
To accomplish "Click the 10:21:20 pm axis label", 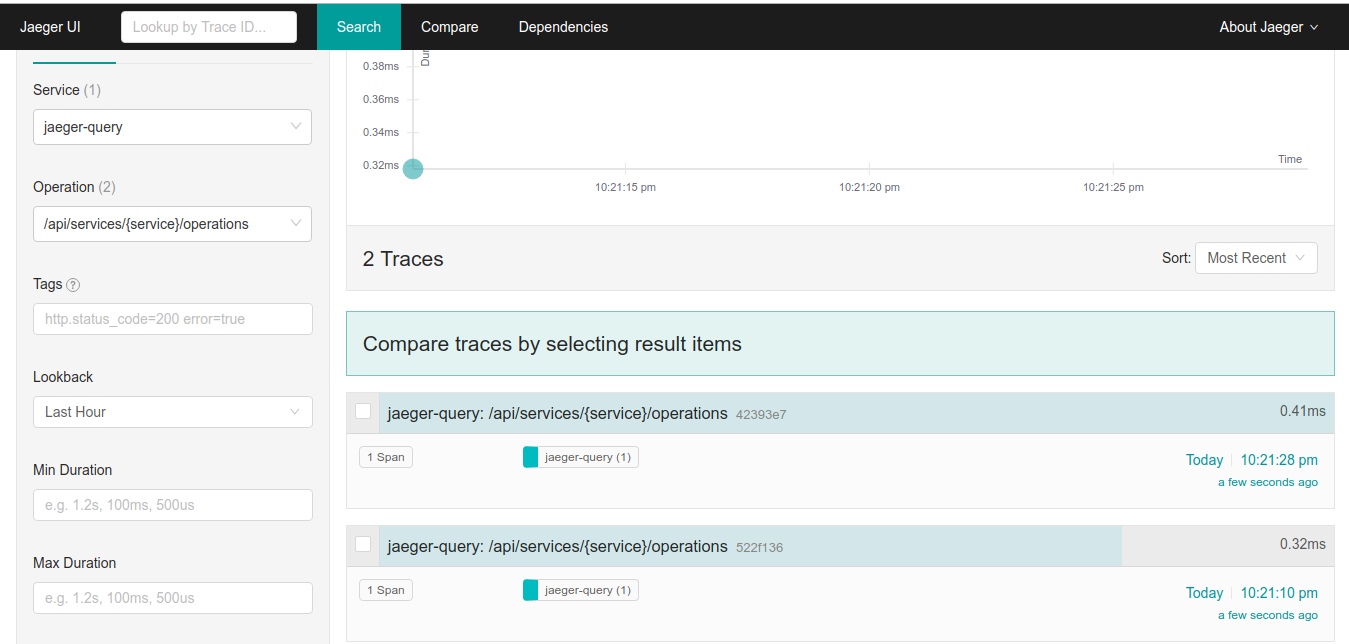I will [869, 187].
